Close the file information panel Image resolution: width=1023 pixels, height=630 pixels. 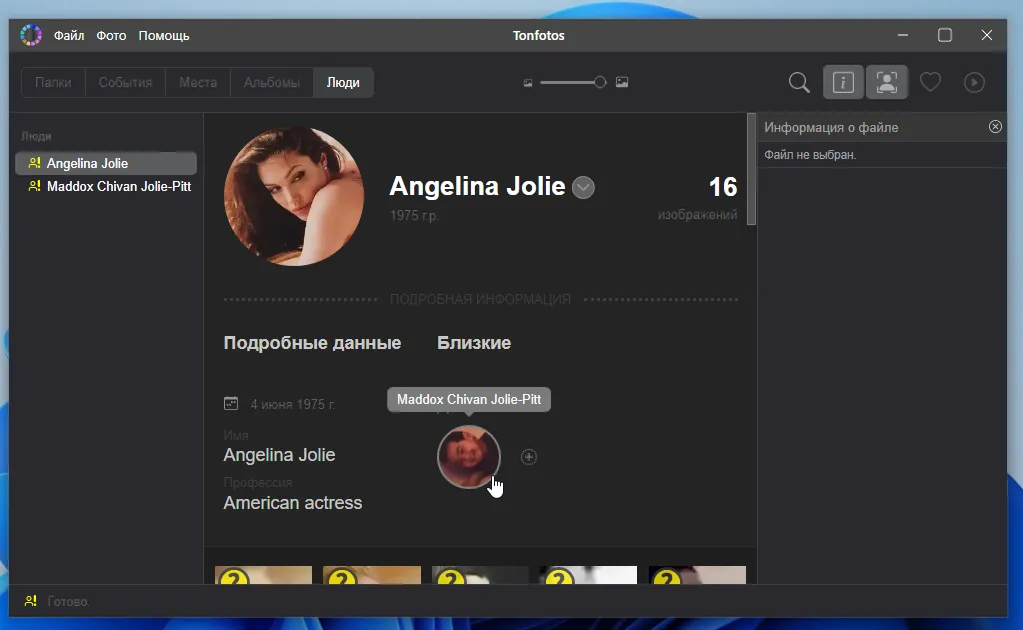(x=995, y=127)
